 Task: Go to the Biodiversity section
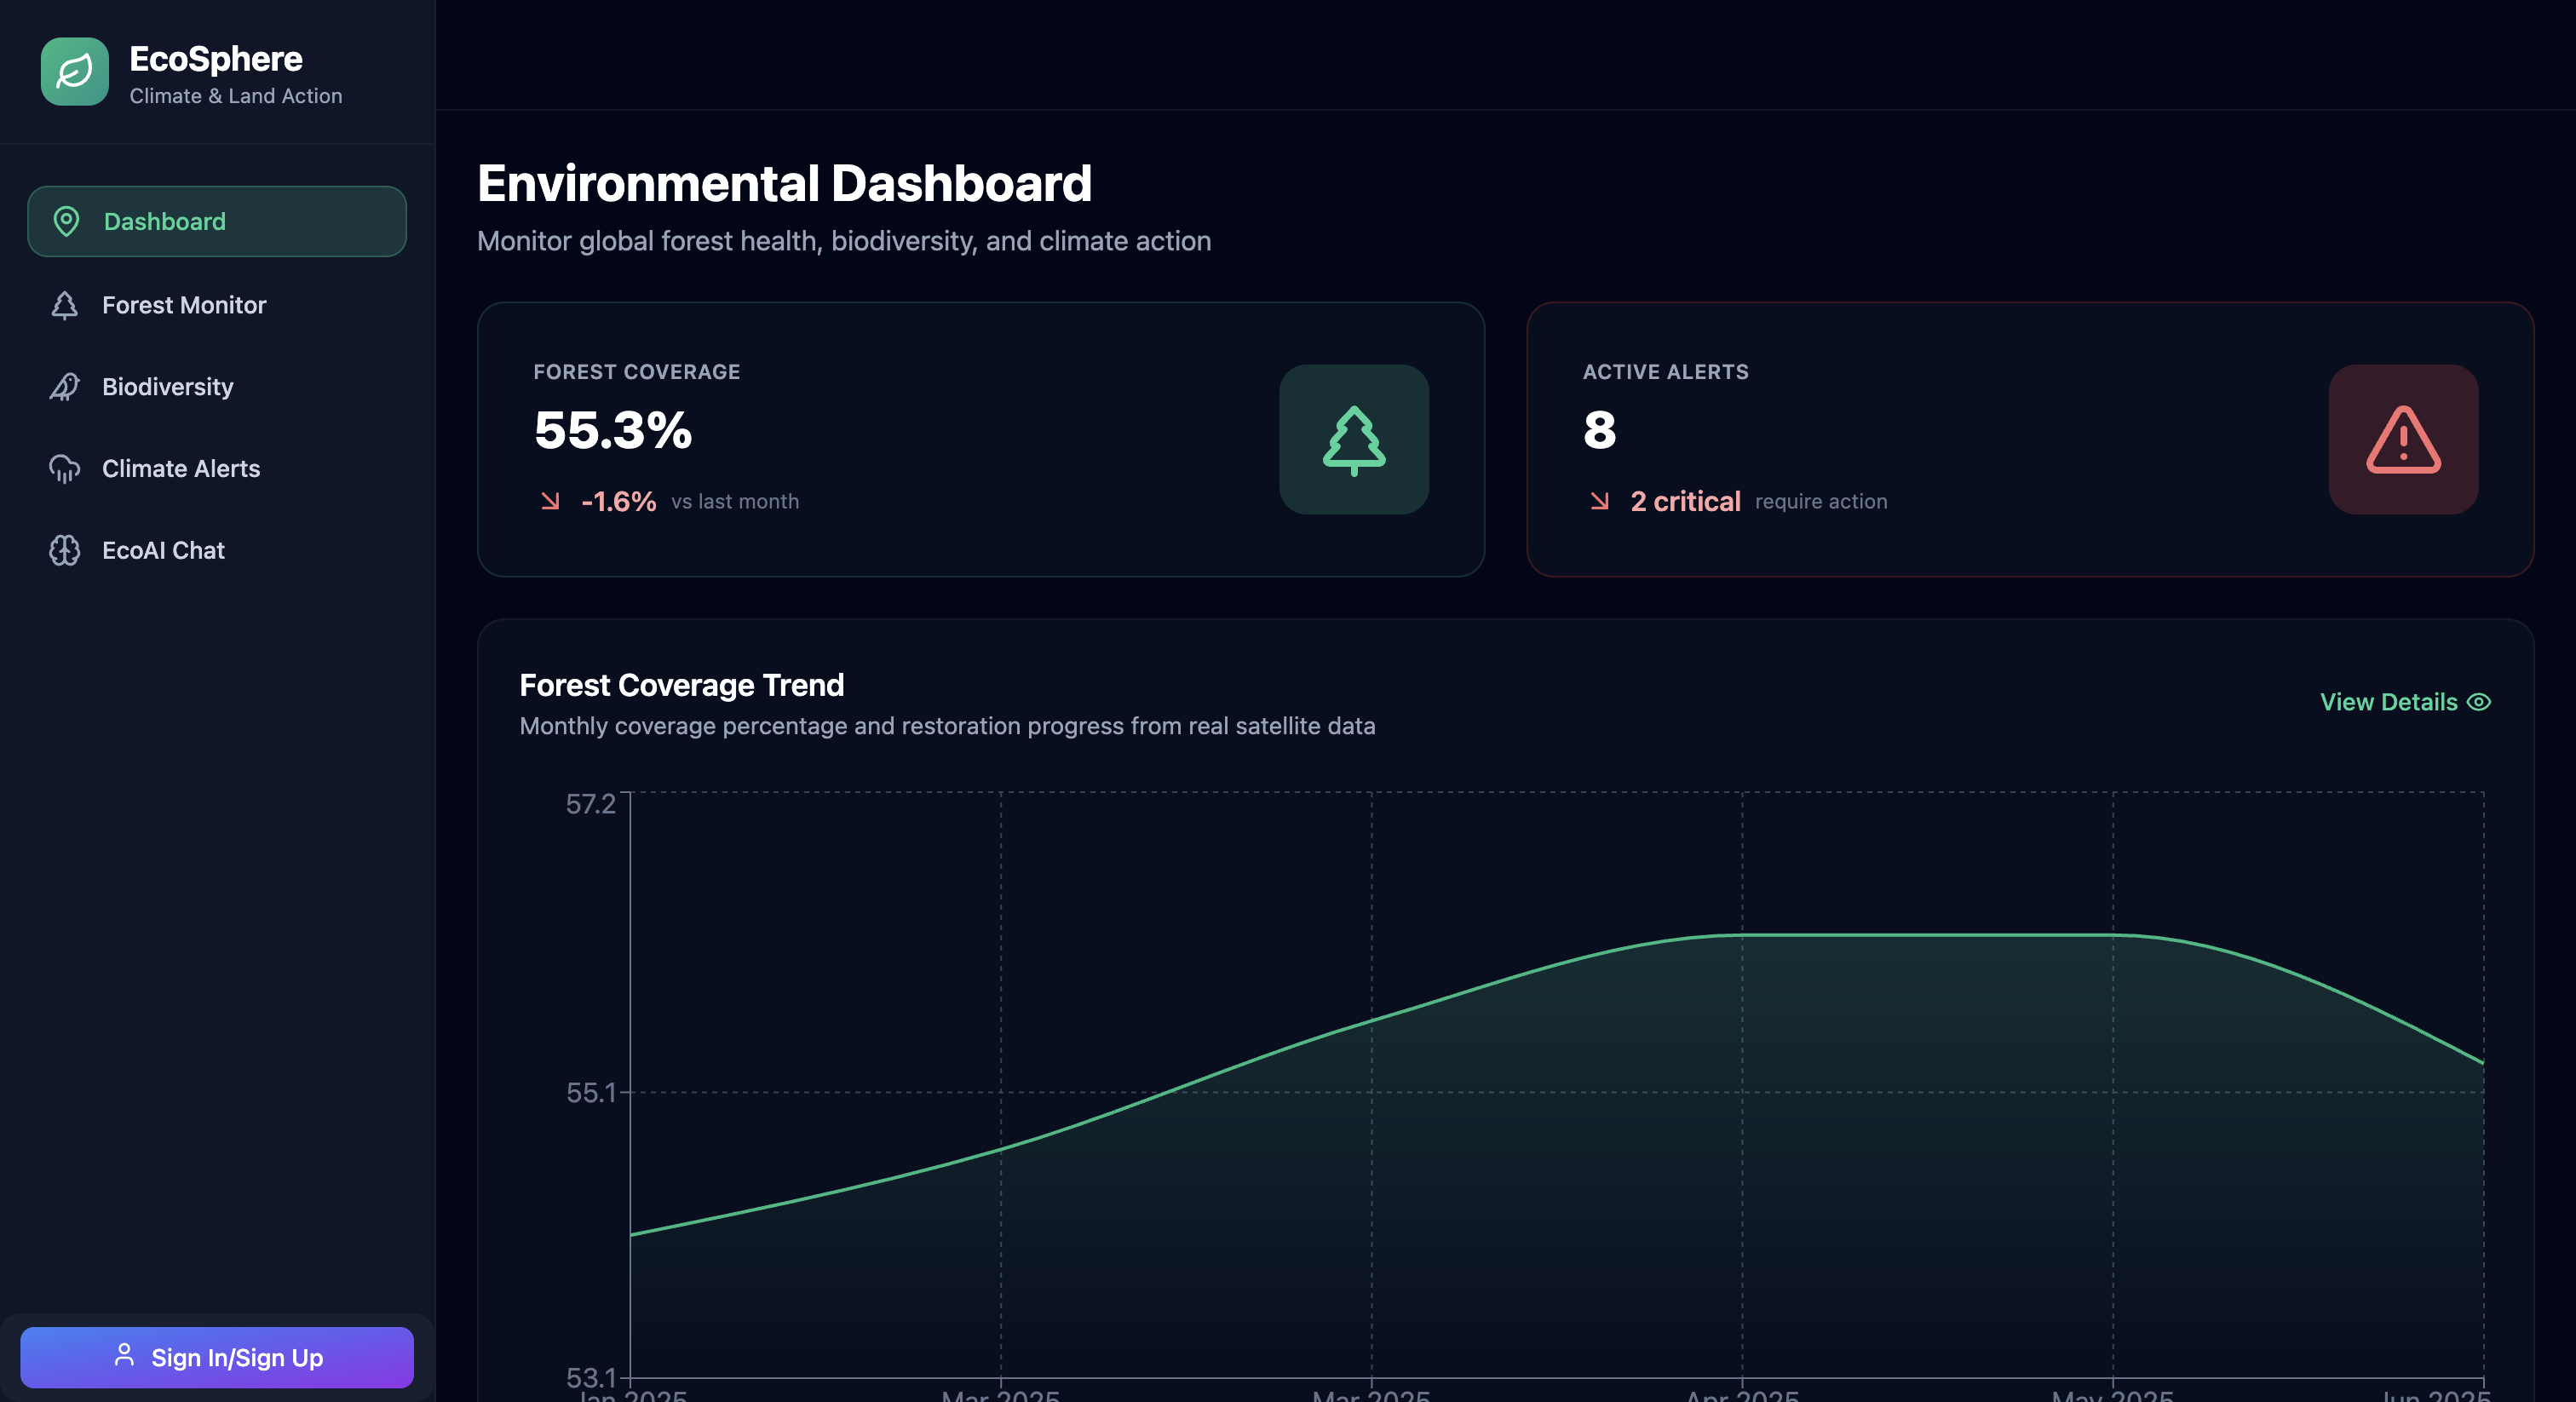(168, 387)
